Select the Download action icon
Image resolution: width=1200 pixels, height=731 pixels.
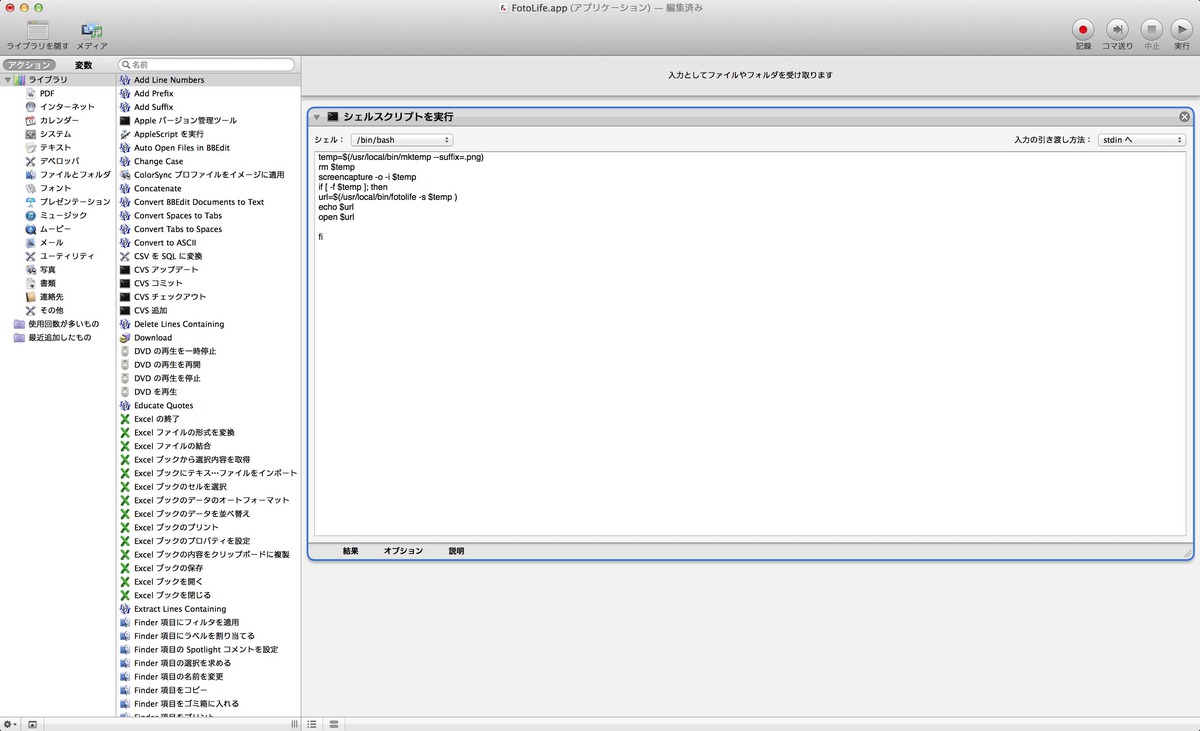click(x=125, y=338)
